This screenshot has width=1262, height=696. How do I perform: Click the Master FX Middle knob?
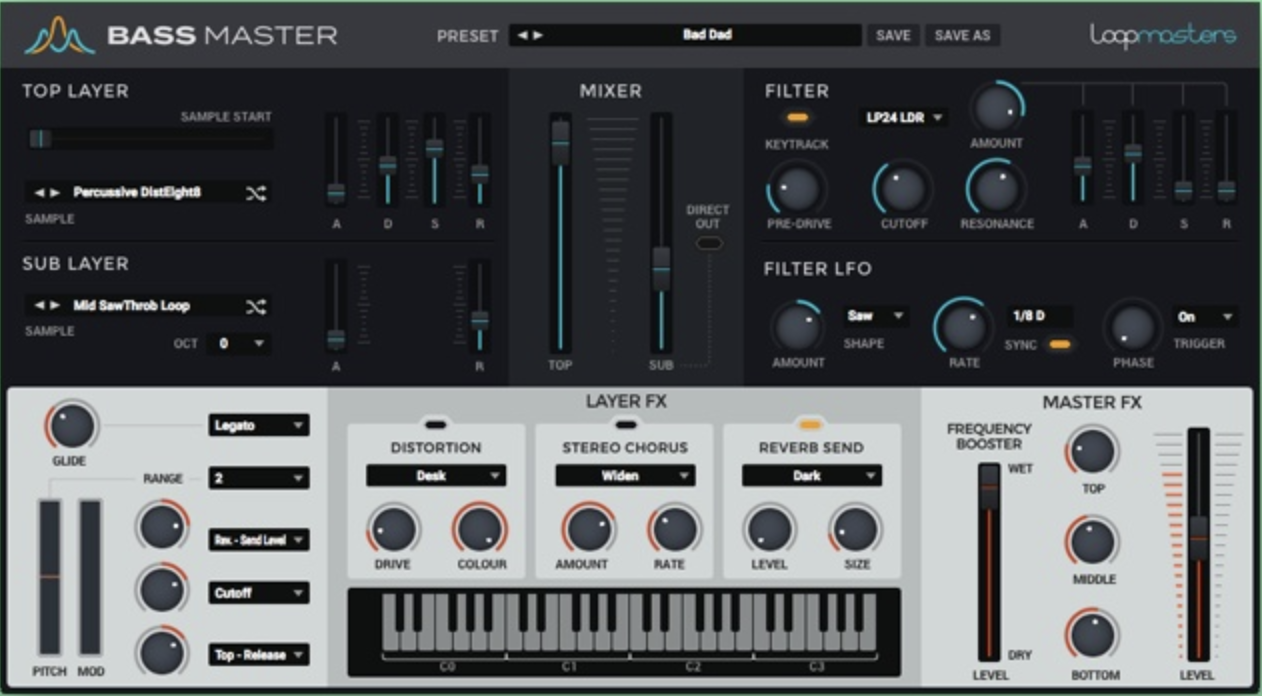click(x=1092, y=542)
